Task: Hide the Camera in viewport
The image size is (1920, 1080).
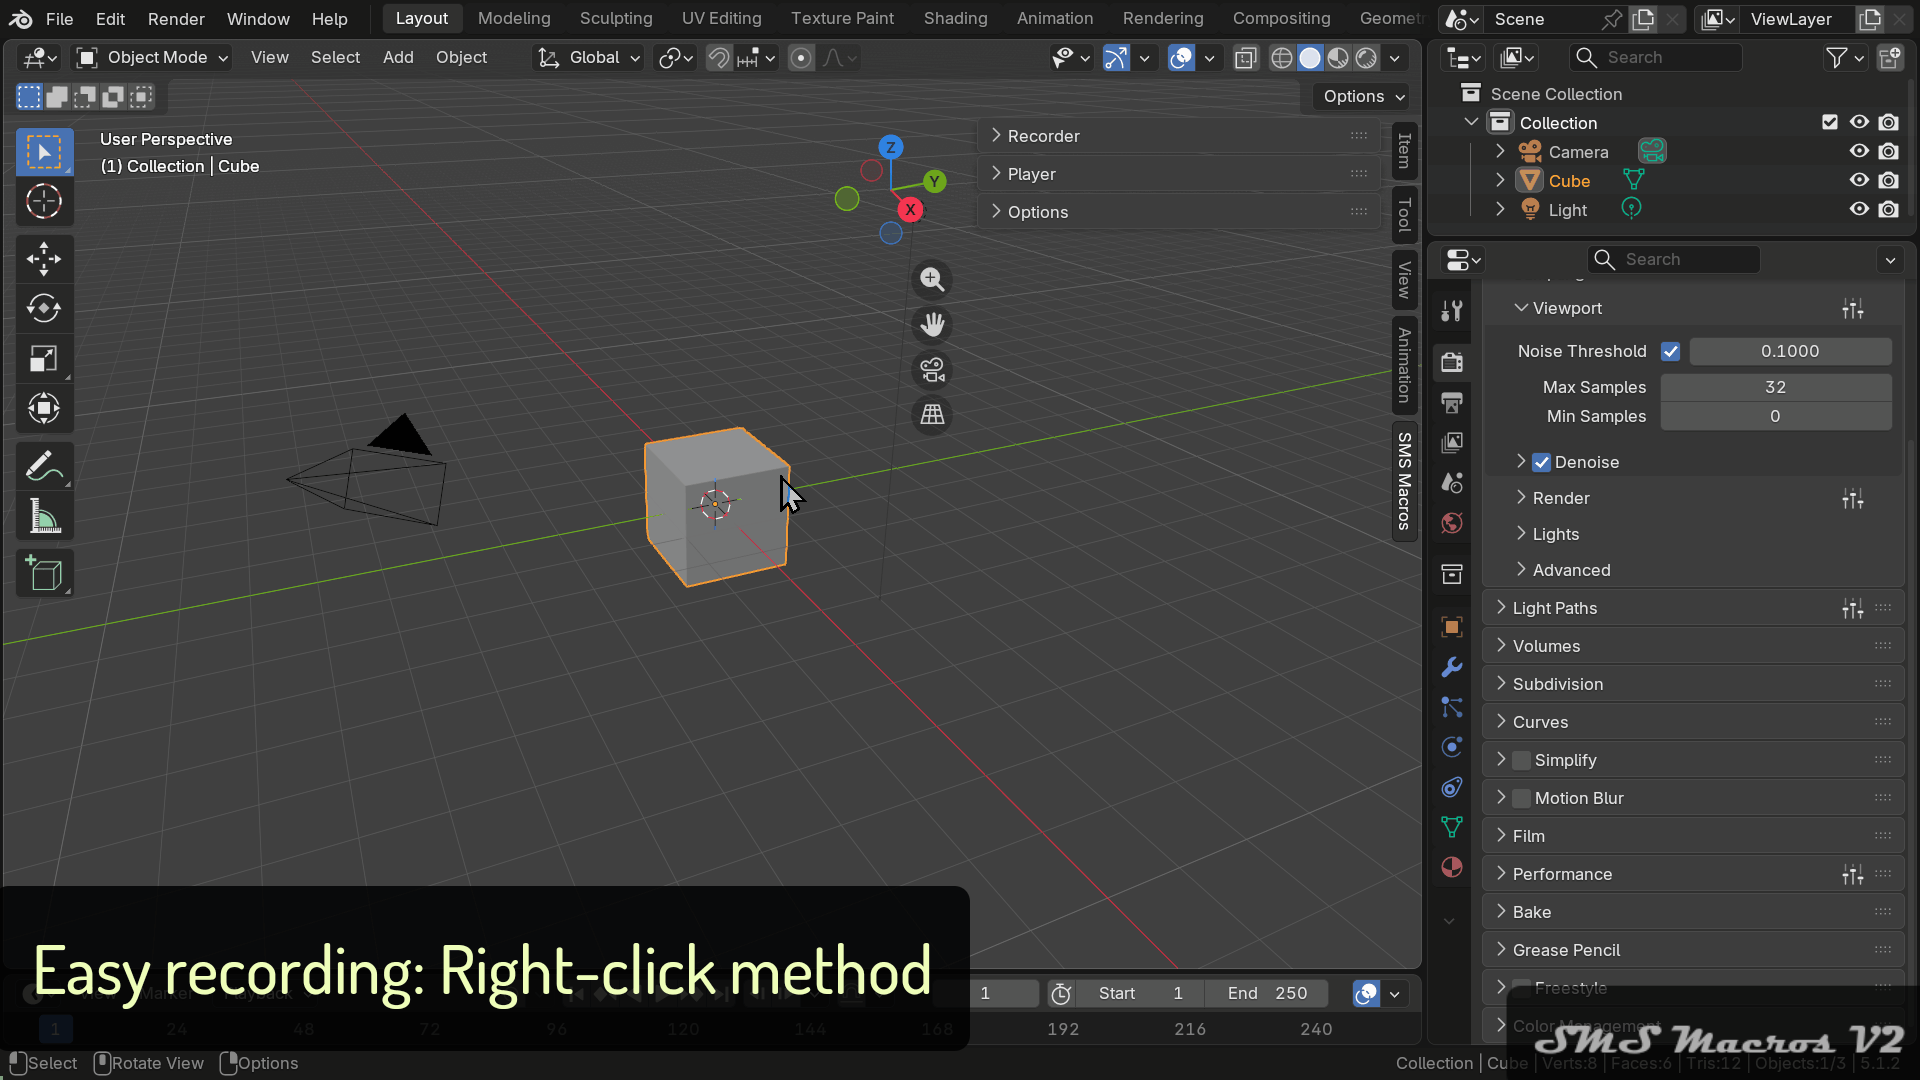Action: pos(1859,151)
